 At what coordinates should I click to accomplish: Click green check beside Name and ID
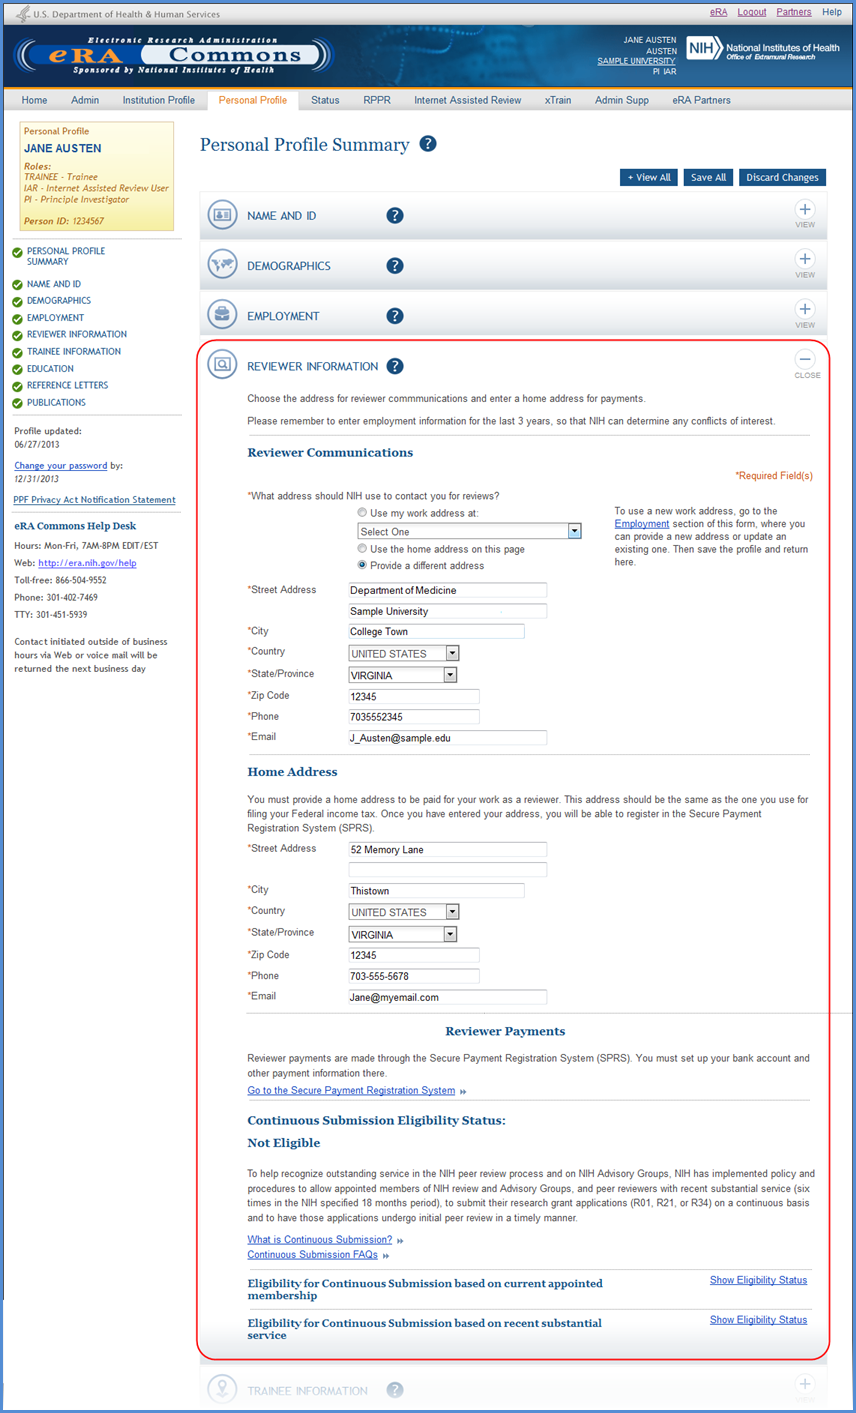point(18,285)
